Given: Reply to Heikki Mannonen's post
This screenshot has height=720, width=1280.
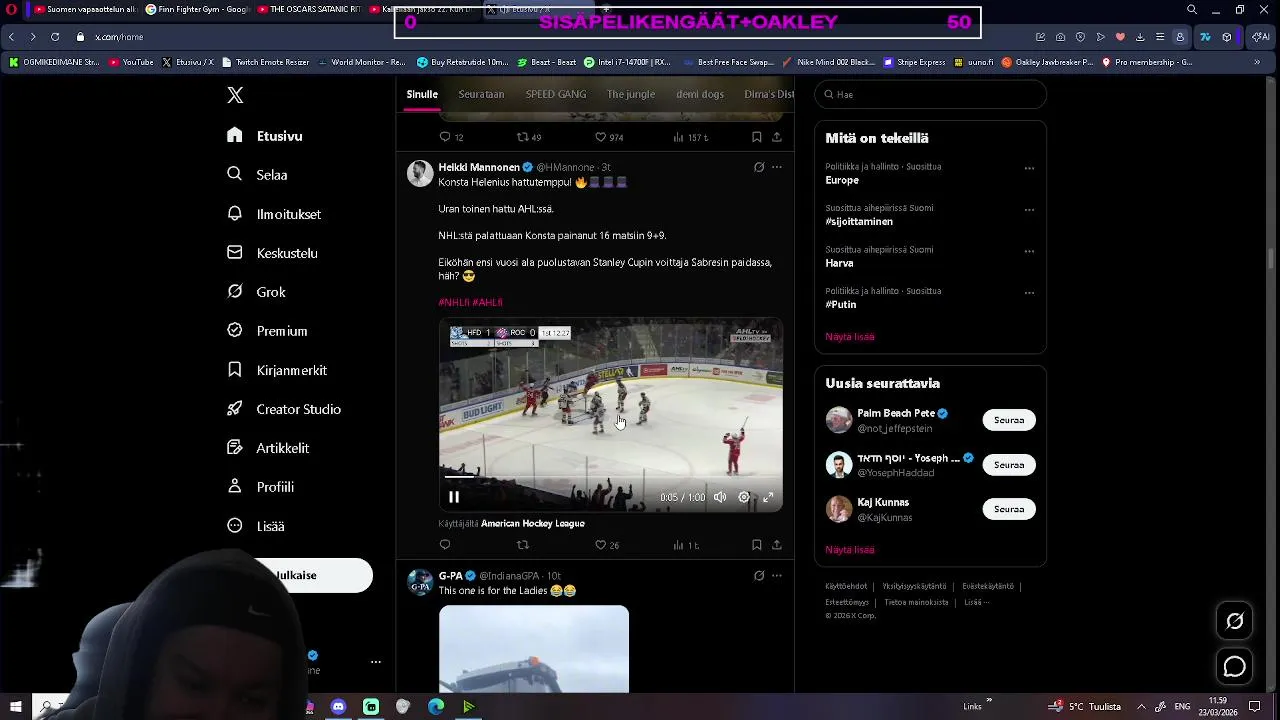Looking at the screenshot, I should coord(445,545).
